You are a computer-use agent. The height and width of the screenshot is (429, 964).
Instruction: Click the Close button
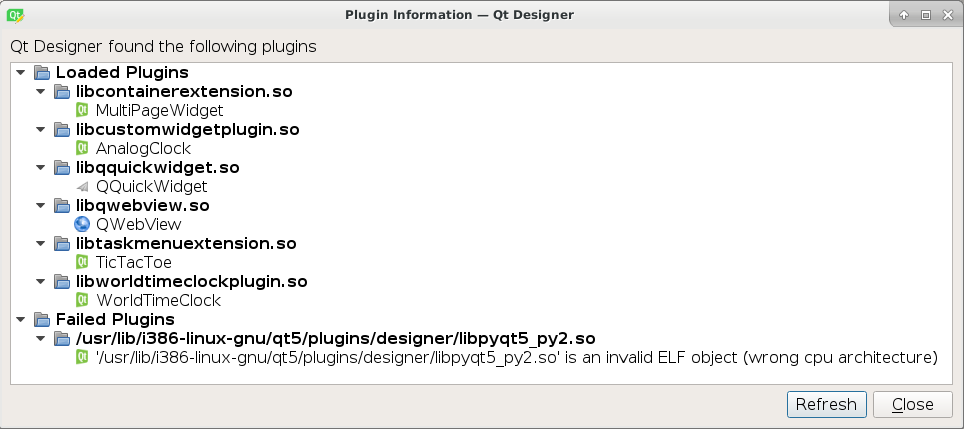912,404
